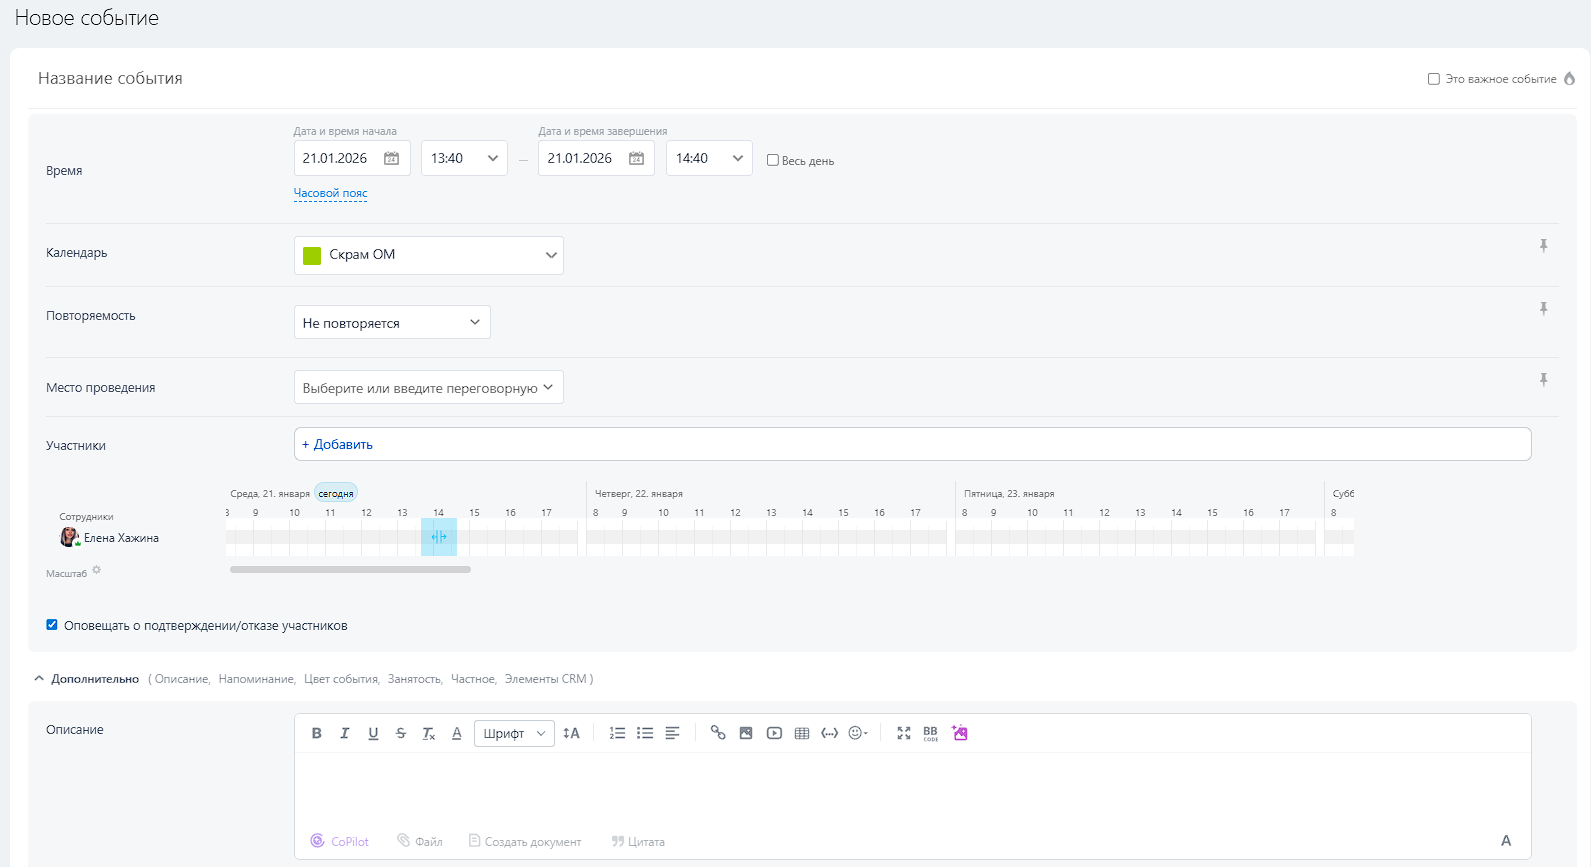Enable the All day checkbox
Image resolution: width=1591 pixels, height=867 pixels.
click(773, 160)
